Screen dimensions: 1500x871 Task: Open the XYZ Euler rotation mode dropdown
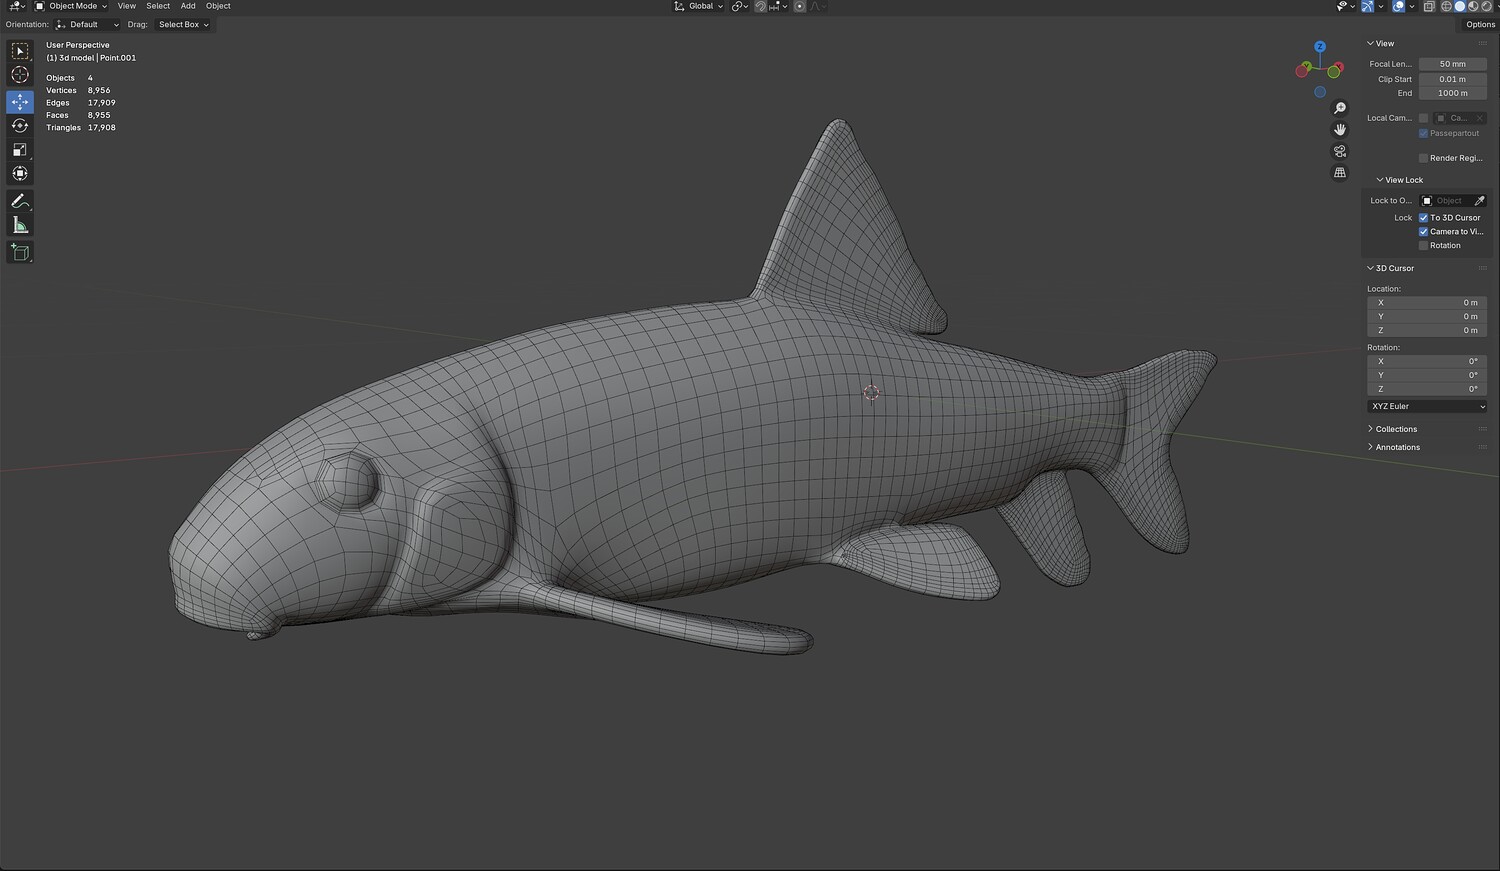tap(1427, 406)
